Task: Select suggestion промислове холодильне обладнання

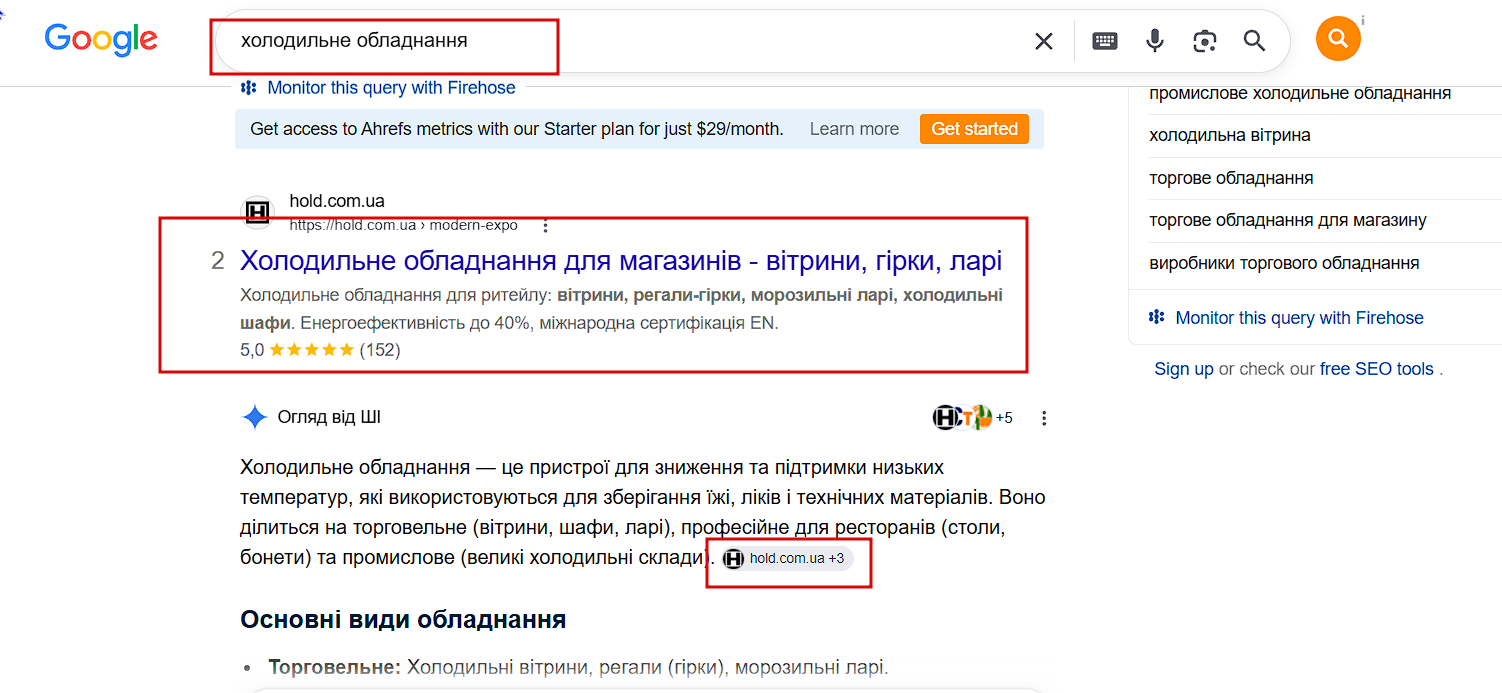Action: pyautogui.click(x=1300, y=93)
